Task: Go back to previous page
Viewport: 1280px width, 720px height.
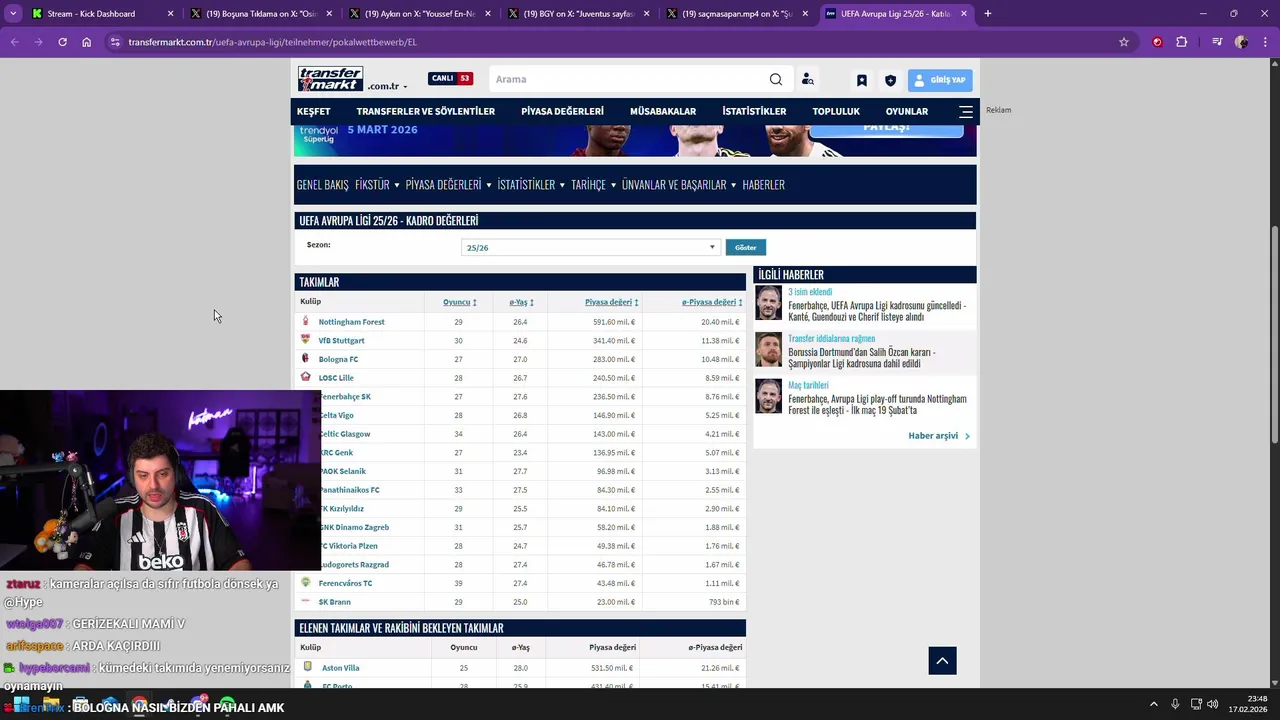Action: (x=14, y=42)
